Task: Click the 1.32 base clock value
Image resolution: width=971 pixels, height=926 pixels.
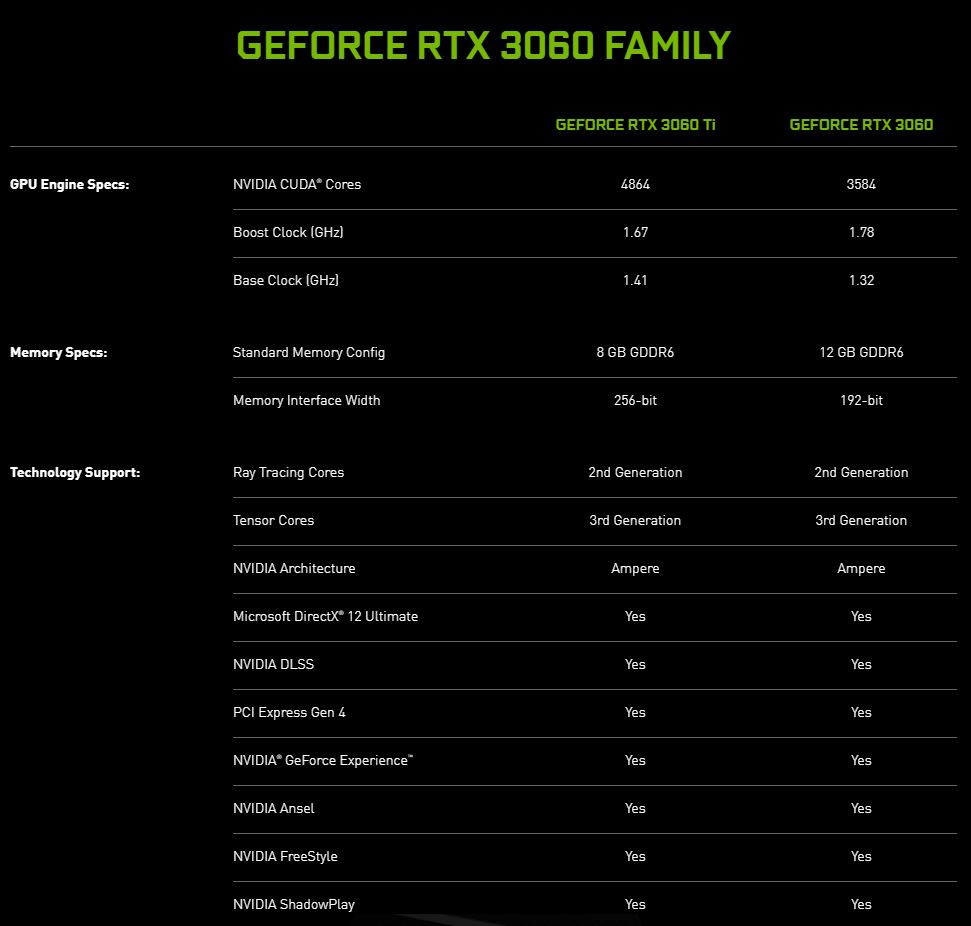Action: [x=861, y=280]
